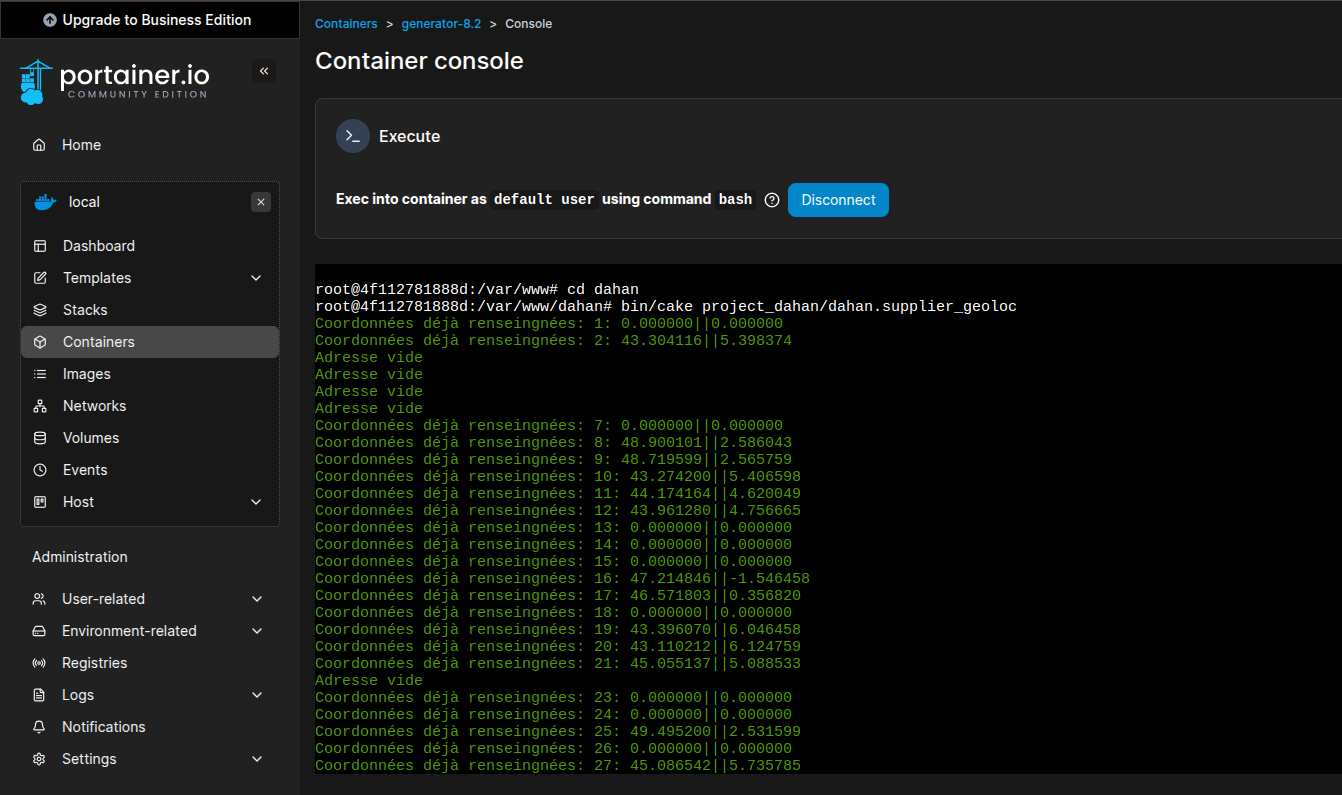Open the Dashboard menu item
The height and width of the screenshot is (795, 1342).
coord(98,246)
